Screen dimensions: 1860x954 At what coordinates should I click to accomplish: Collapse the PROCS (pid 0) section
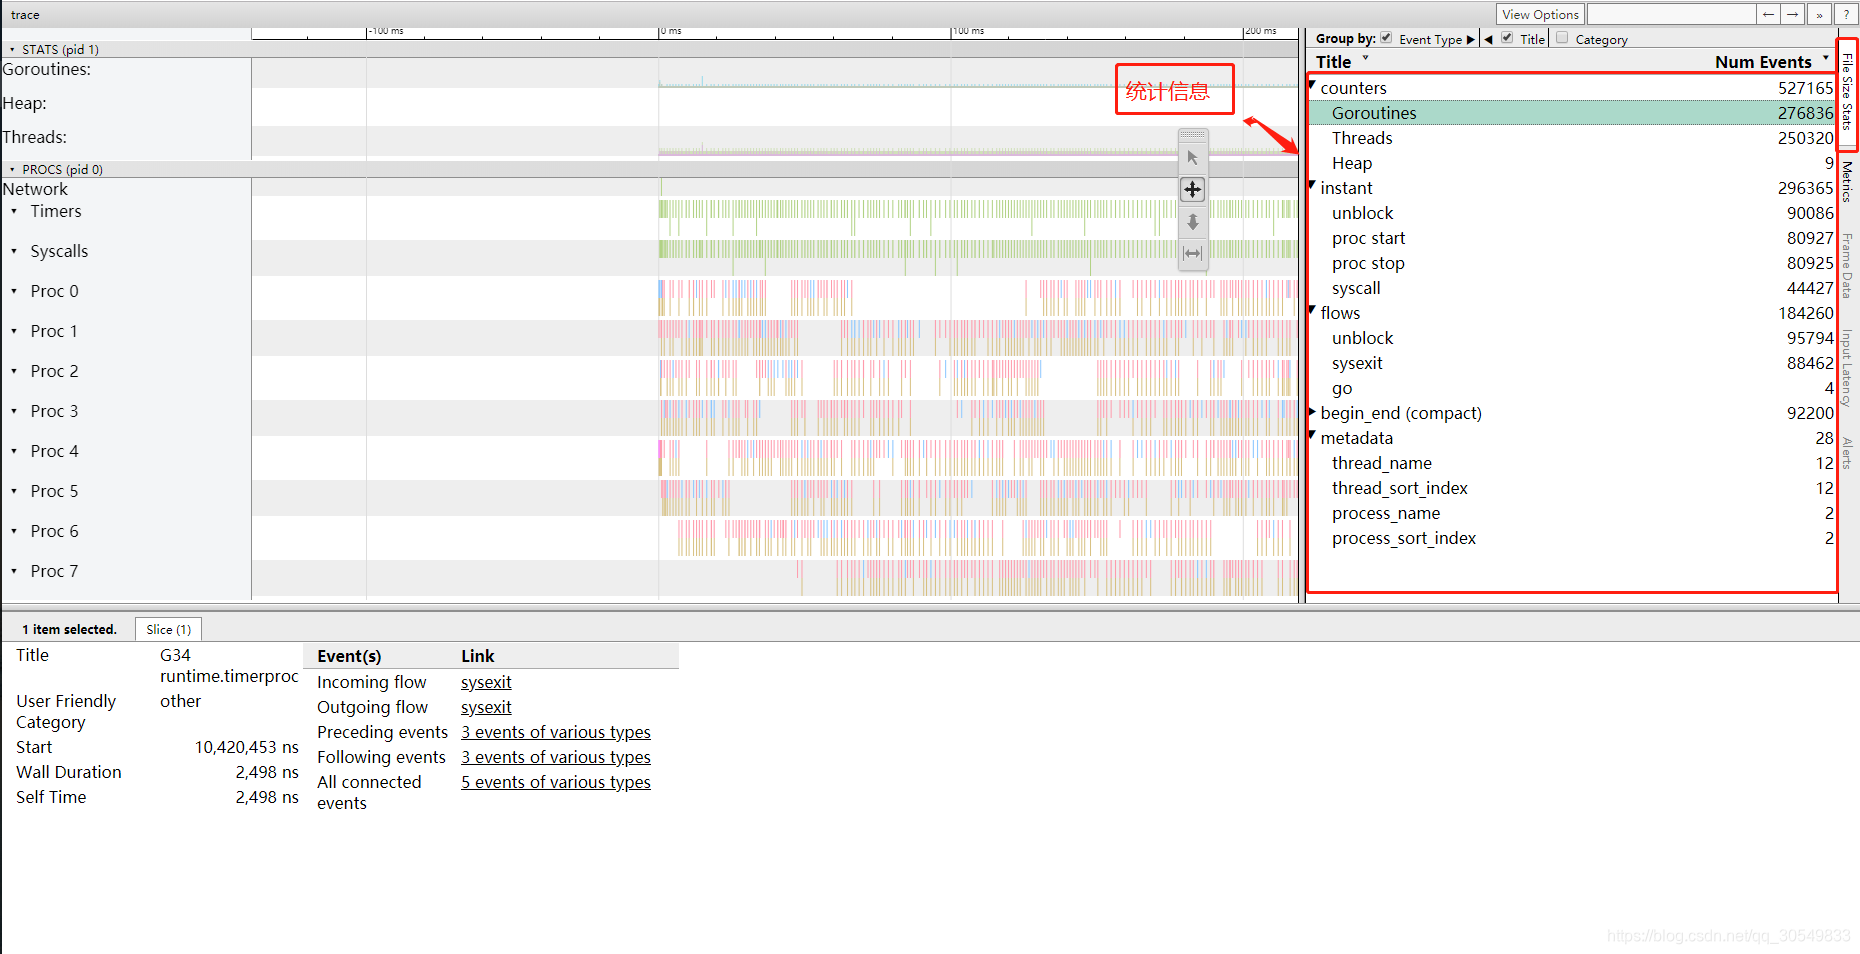[12, 169]
